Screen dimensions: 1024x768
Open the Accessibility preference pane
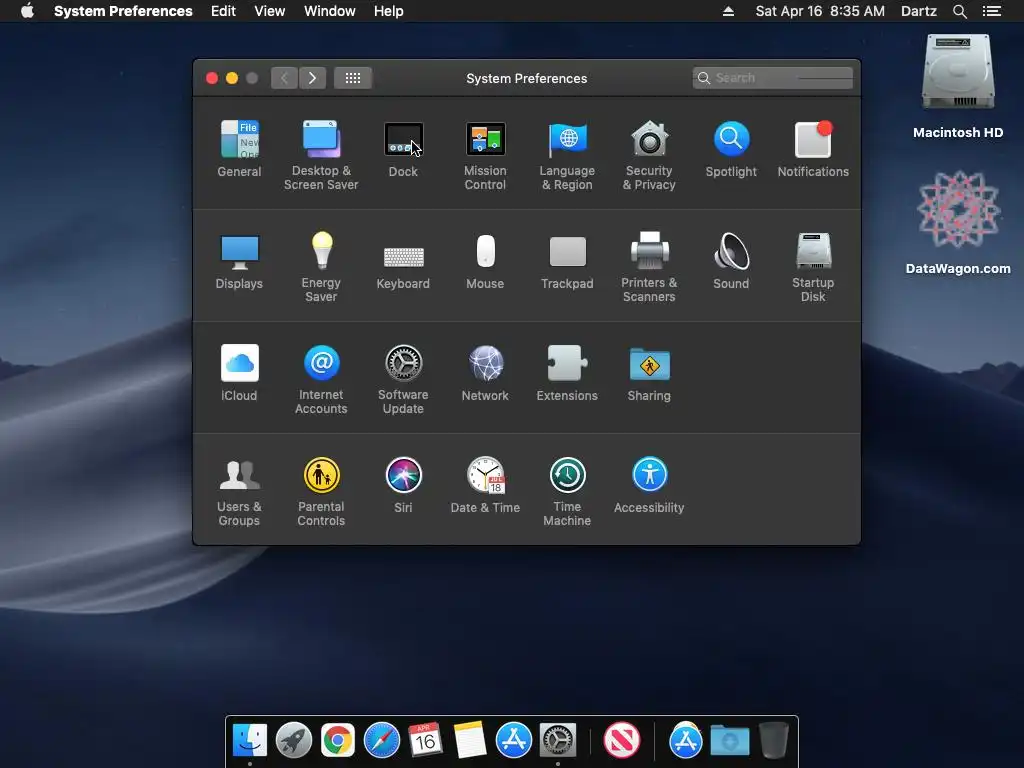pos(649,485)
